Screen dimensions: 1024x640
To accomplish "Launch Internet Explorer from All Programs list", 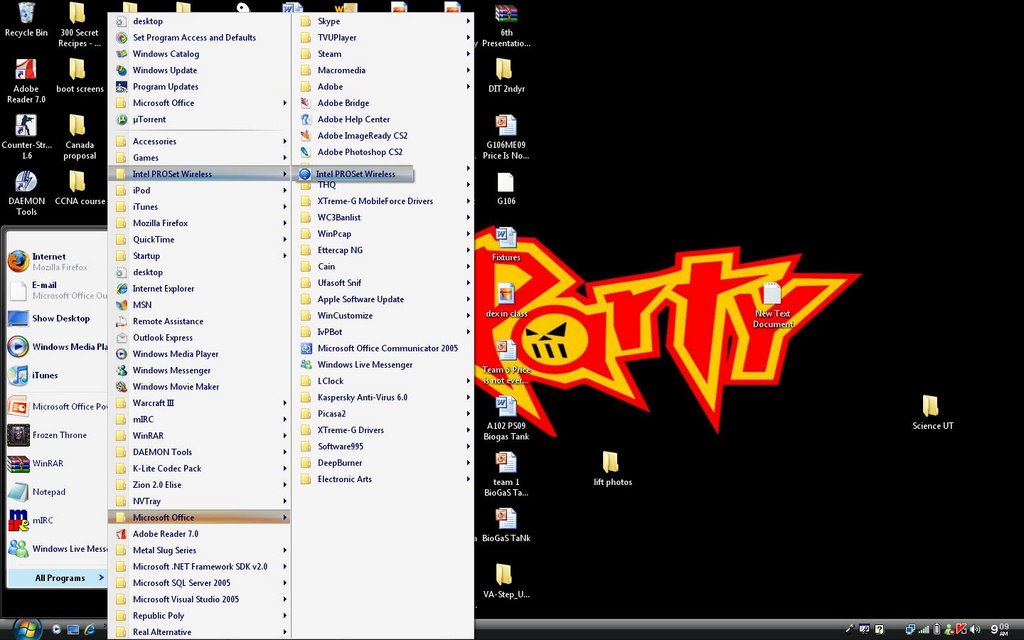I will tap(199, 289).
